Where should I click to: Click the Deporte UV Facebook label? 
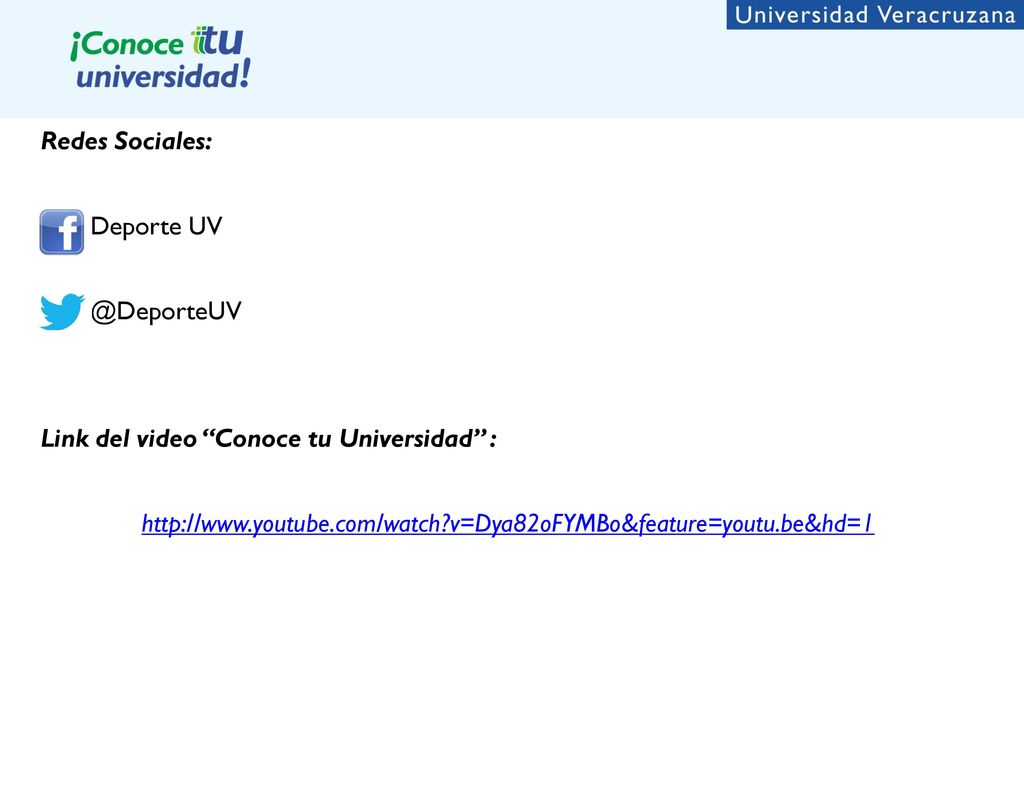coord(156,227)
